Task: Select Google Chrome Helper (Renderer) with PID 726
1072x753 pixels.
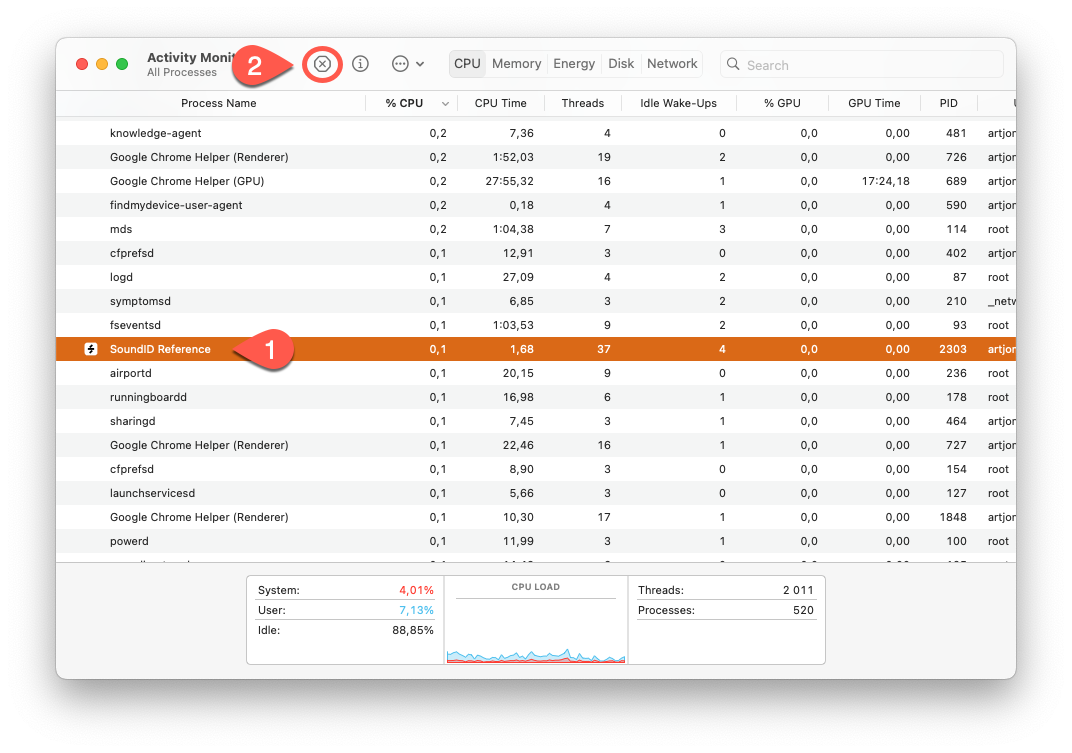Action: (x=536, y=157)
